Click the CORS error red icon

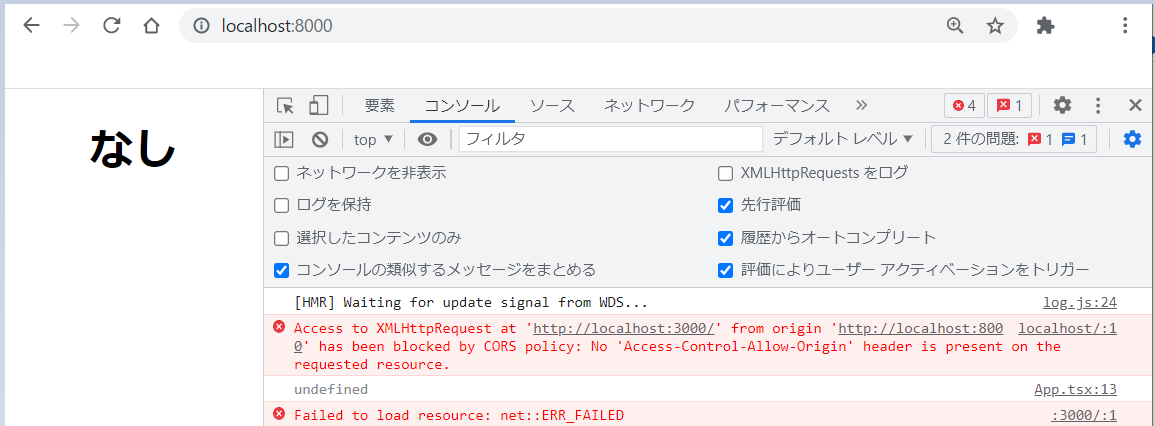278,327
